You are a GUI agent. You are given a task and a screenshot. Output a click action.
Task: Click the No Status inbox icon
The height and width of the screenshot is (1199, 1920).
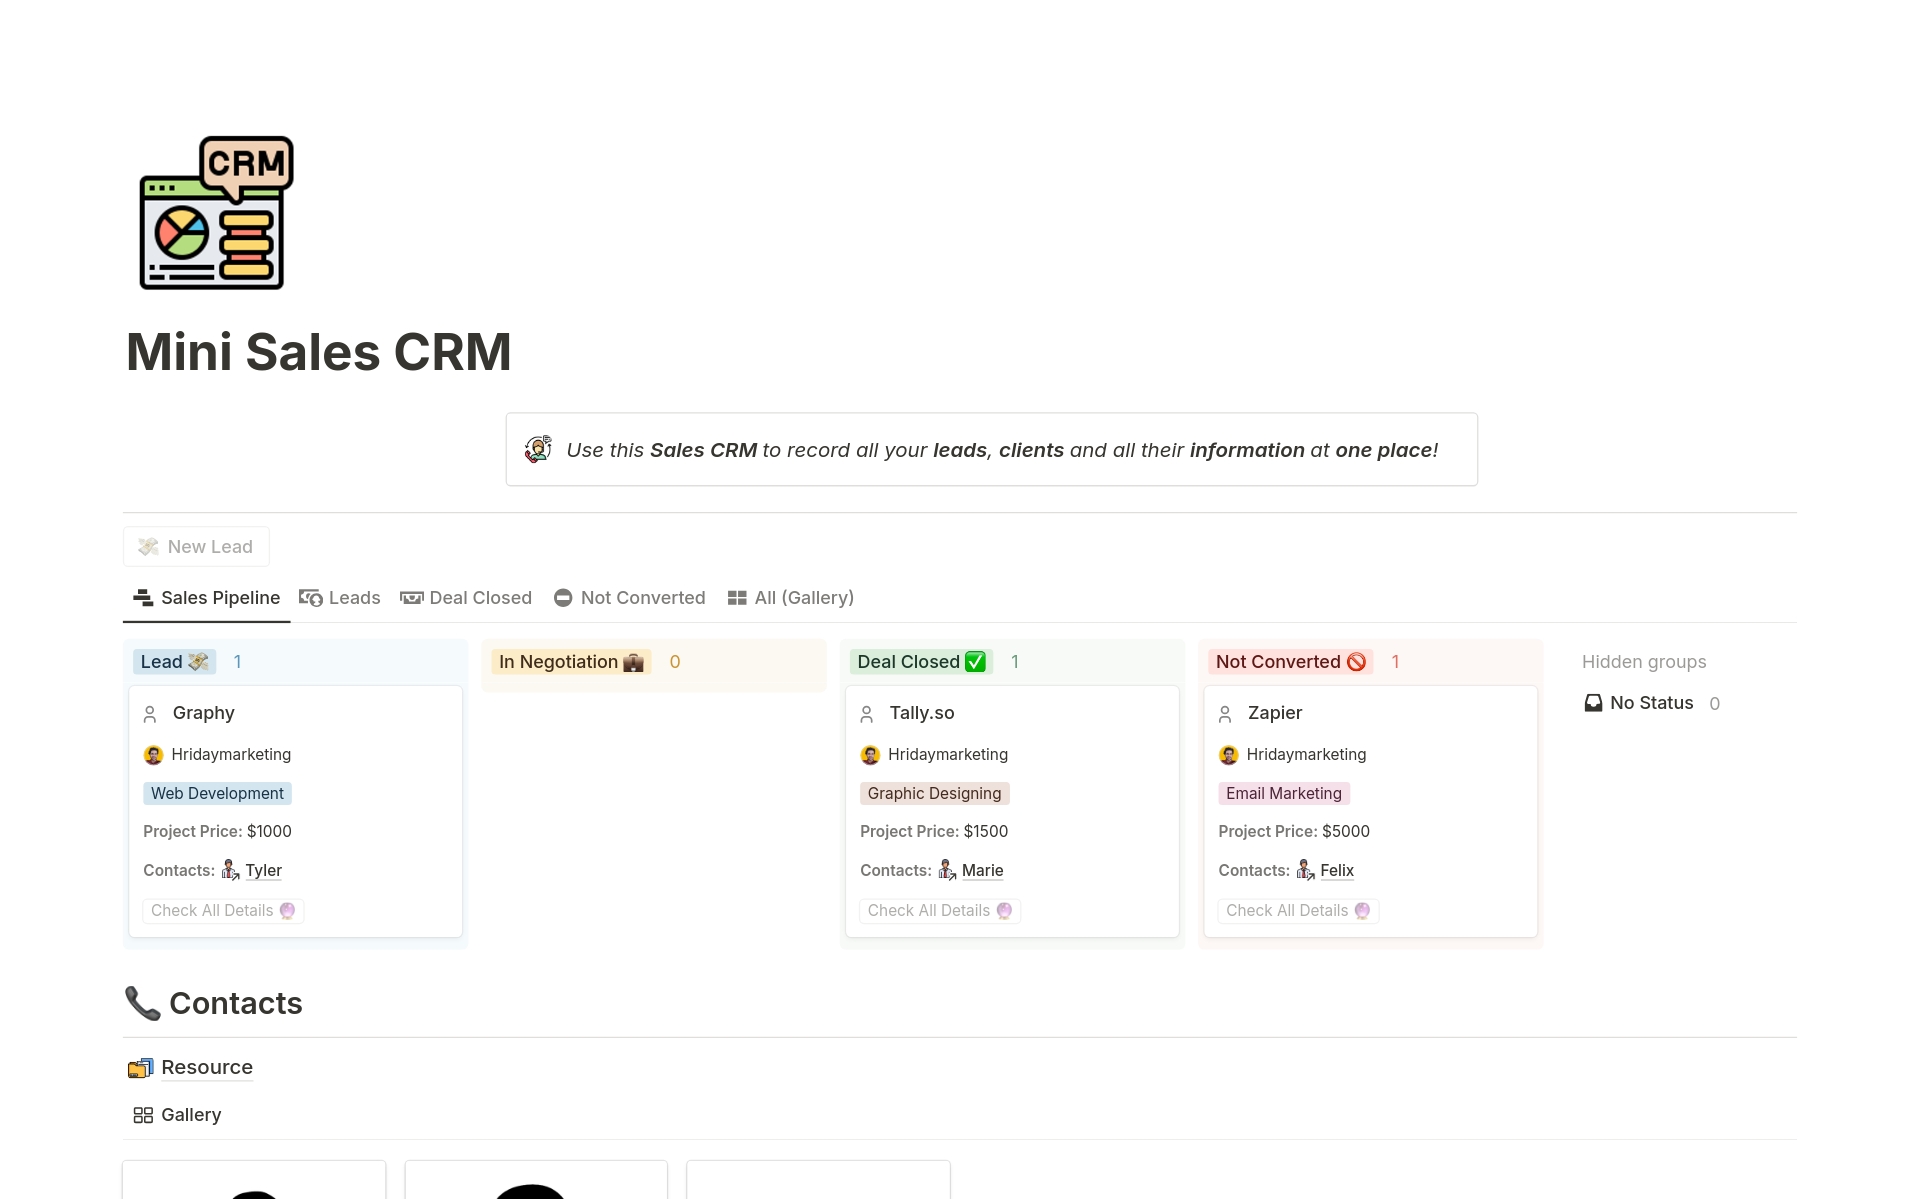tap(1593, 703)
